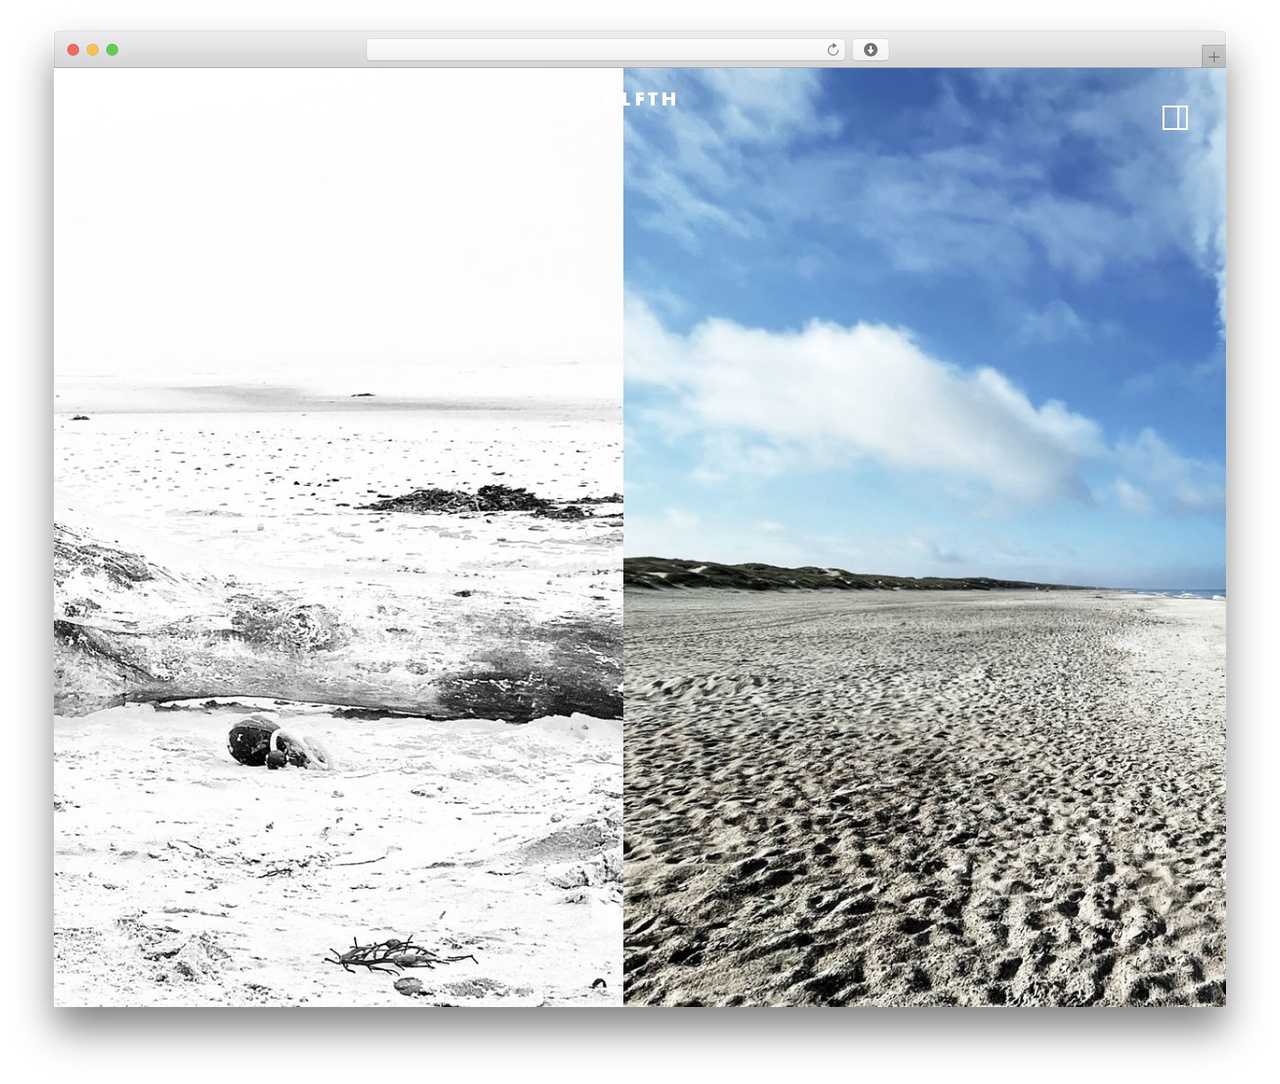
Task: Add a new tab with the plus button
Action: 1213,57
